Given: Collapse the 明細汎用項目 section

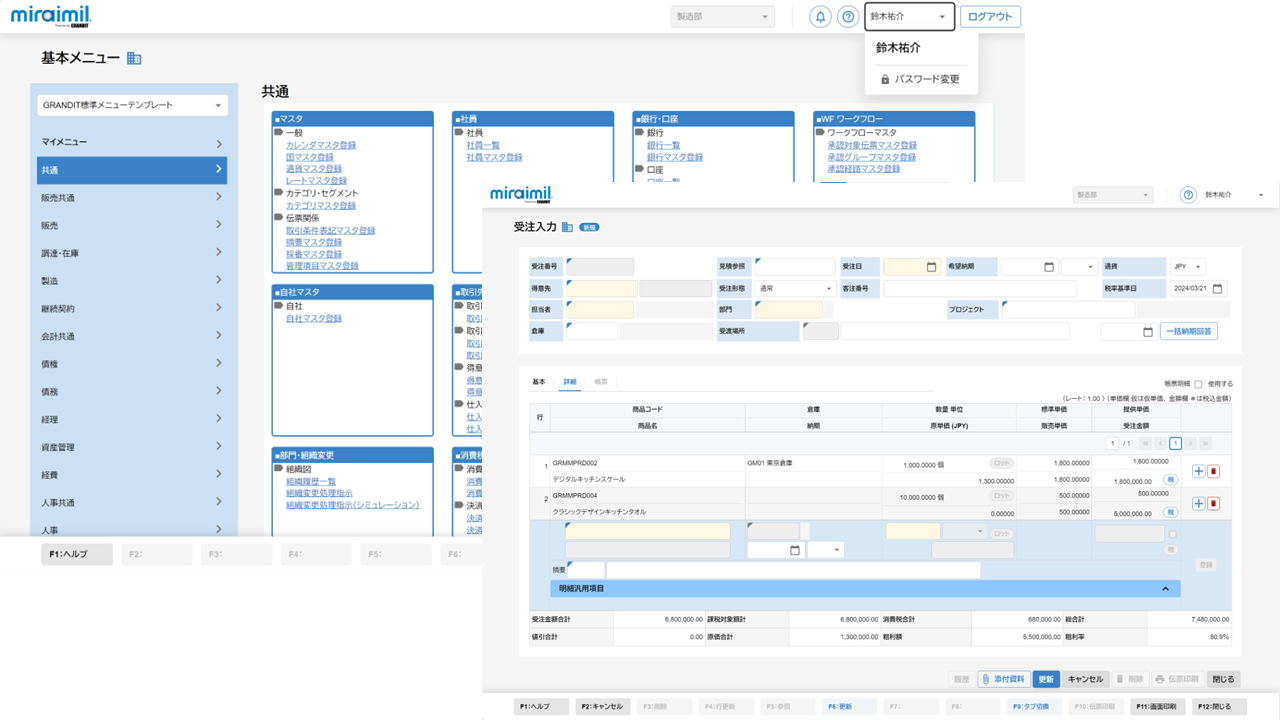Looking at the screenshot, I should pyautogui.click(x=1165, y=589).
